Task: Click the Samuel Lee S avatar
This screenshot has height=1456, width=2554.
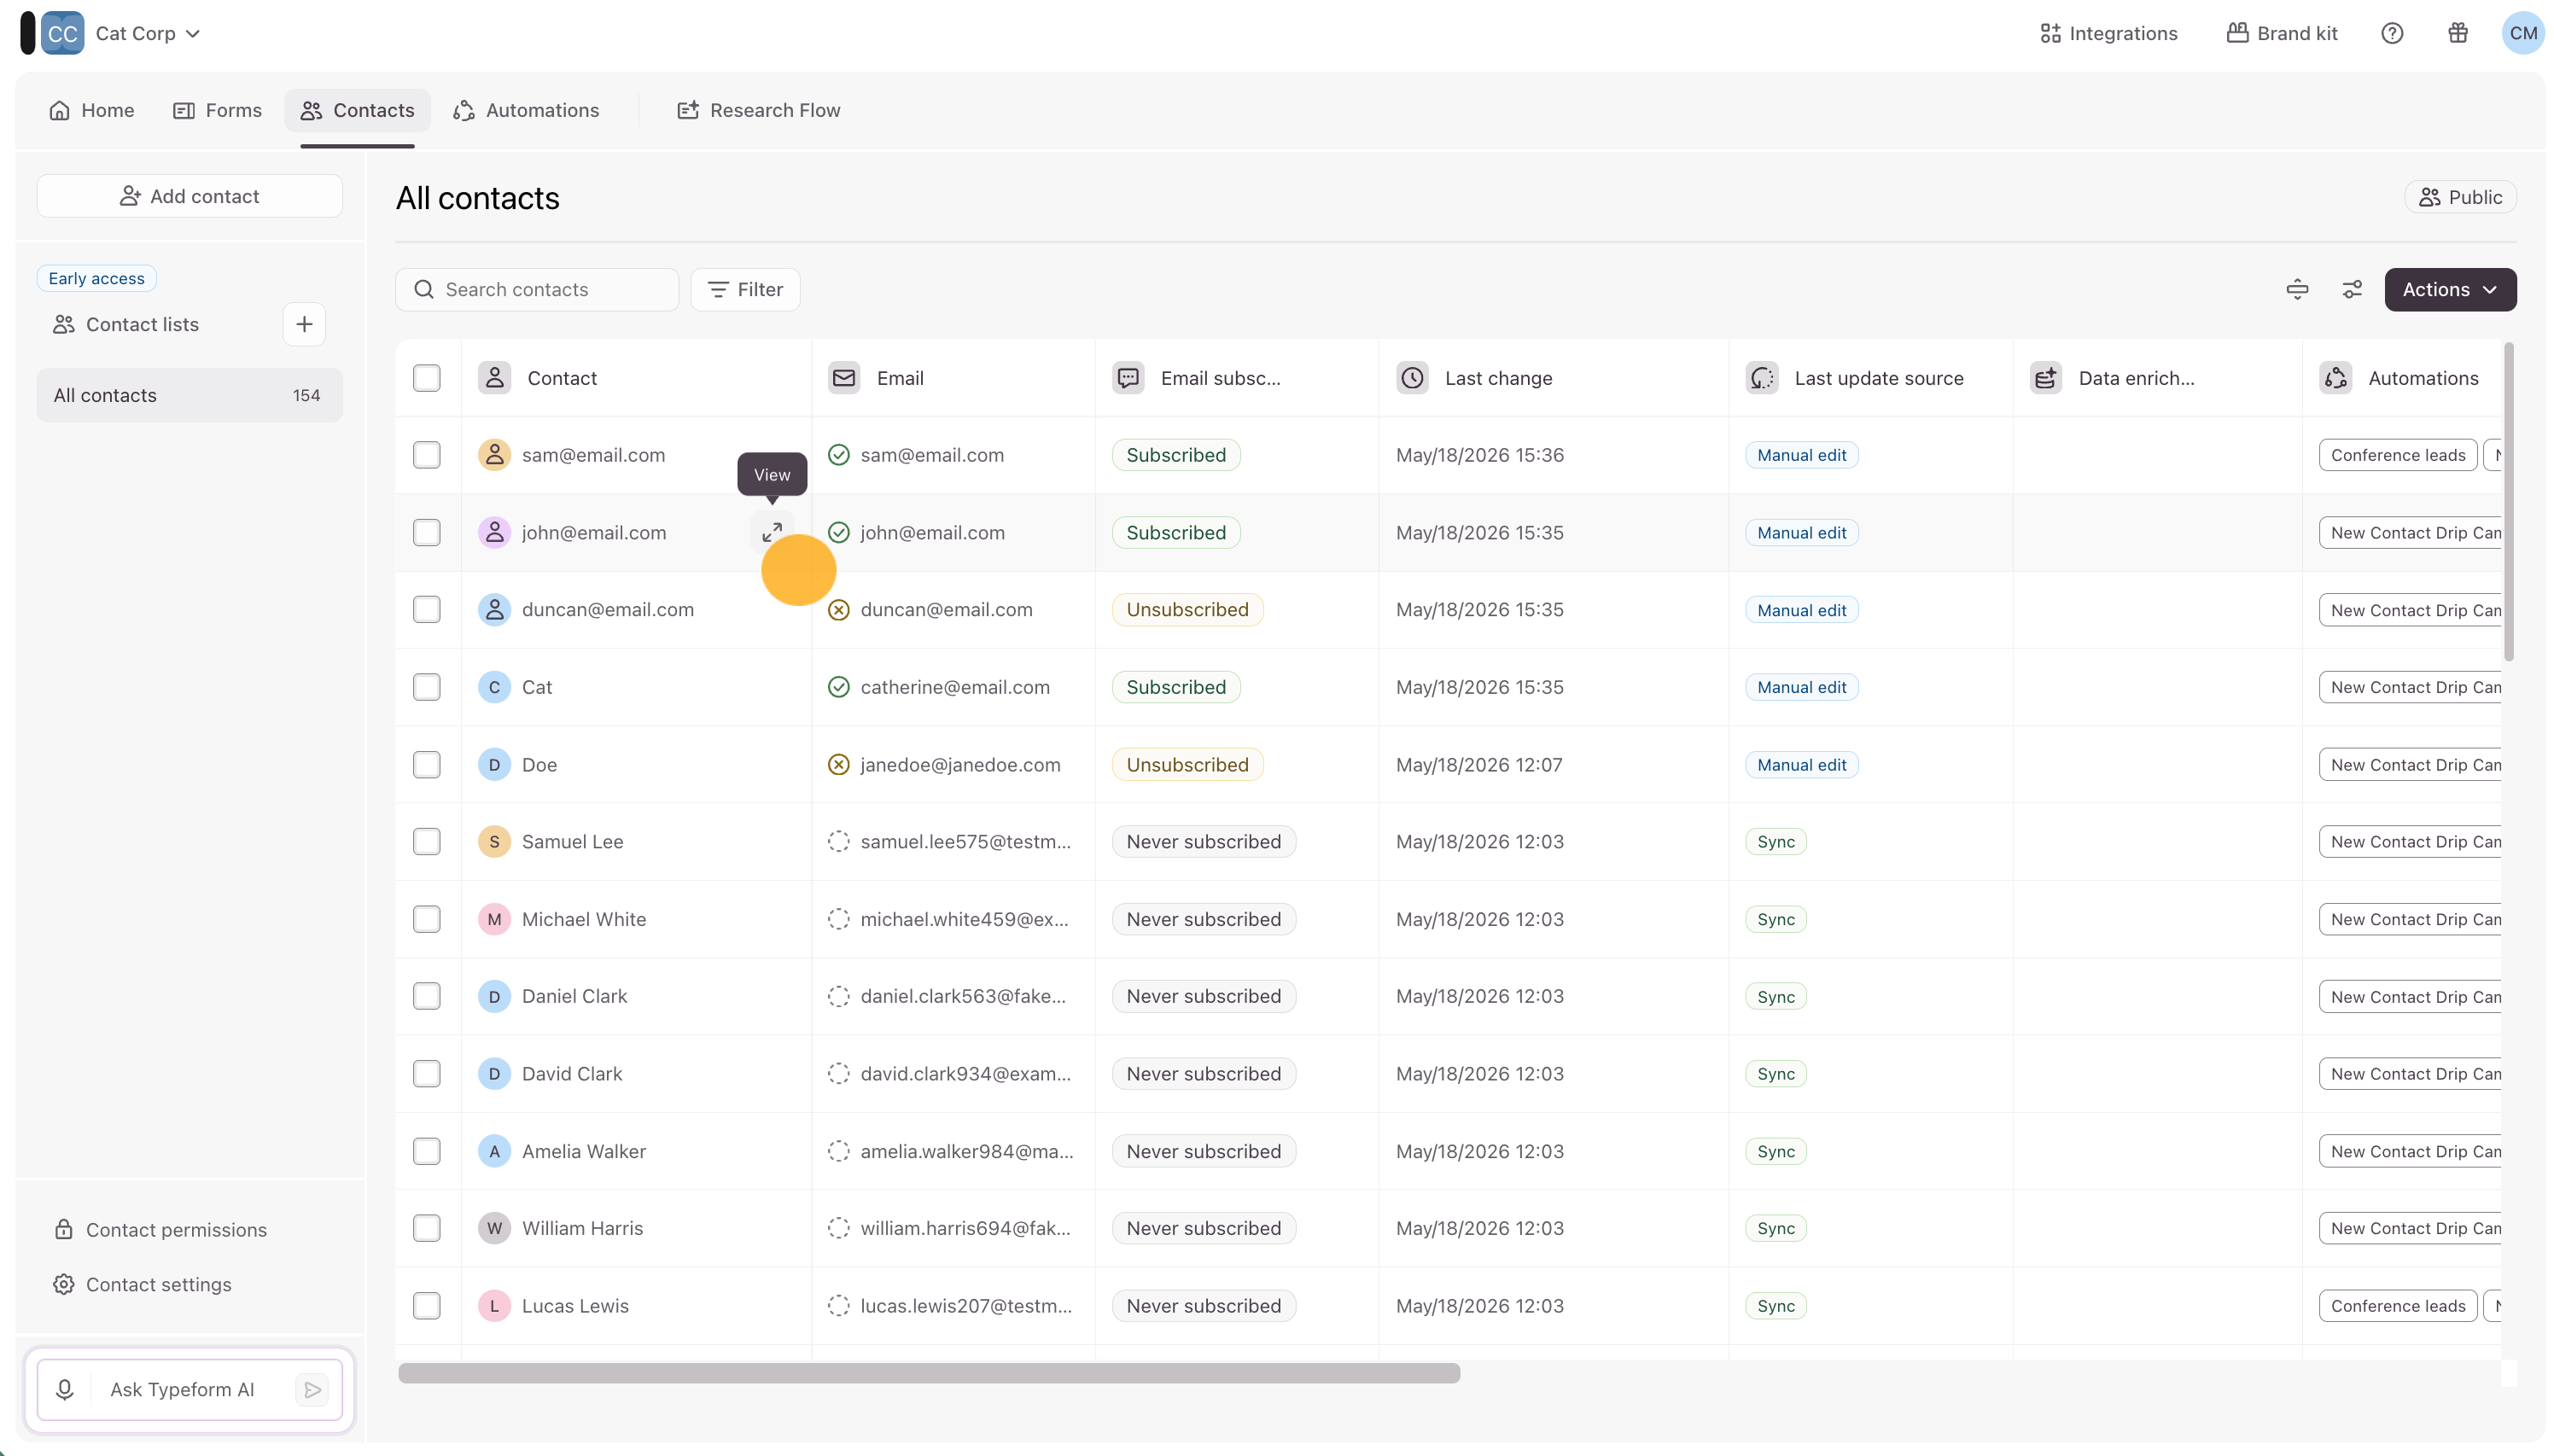Action: click(494, 841)
